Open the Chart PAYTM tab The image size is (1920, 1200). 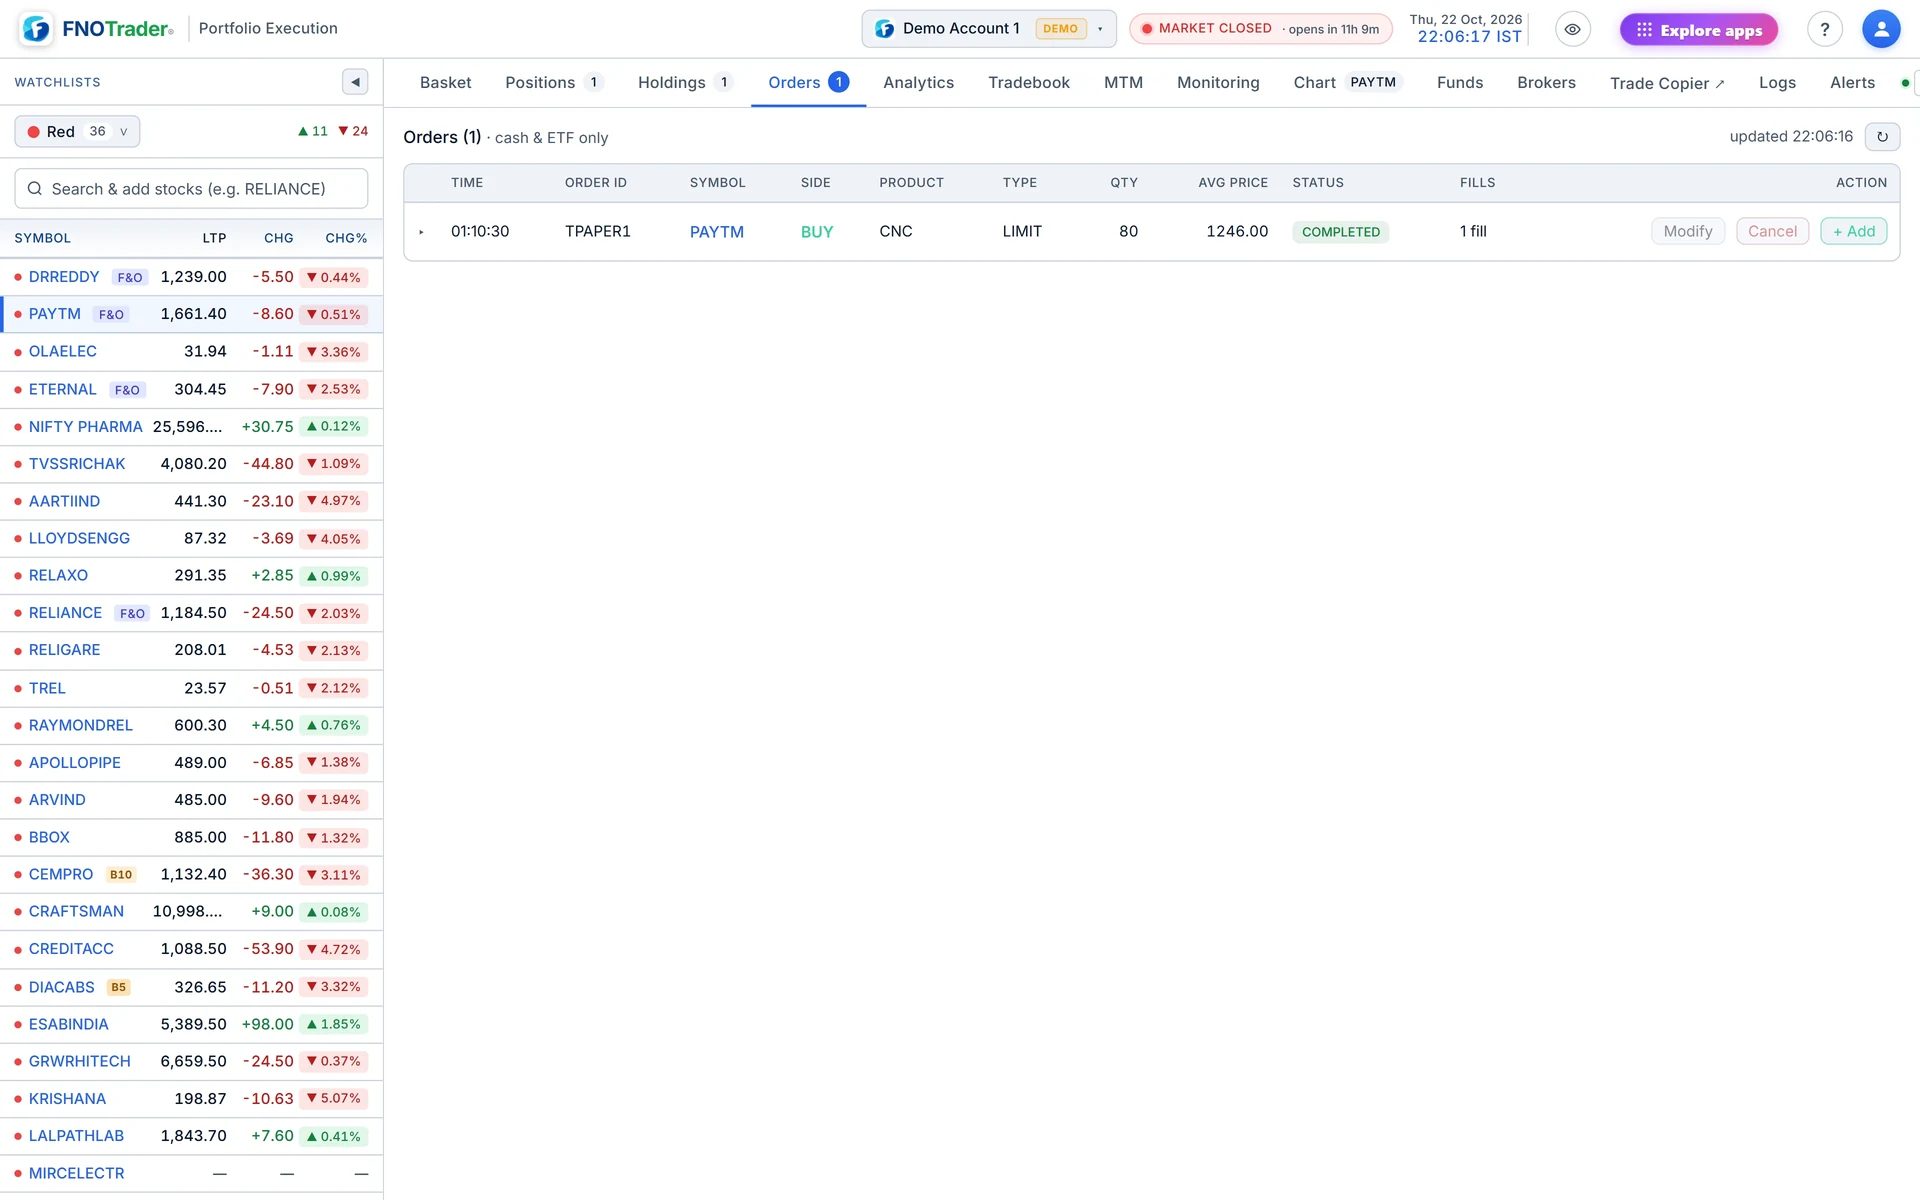1347,82
